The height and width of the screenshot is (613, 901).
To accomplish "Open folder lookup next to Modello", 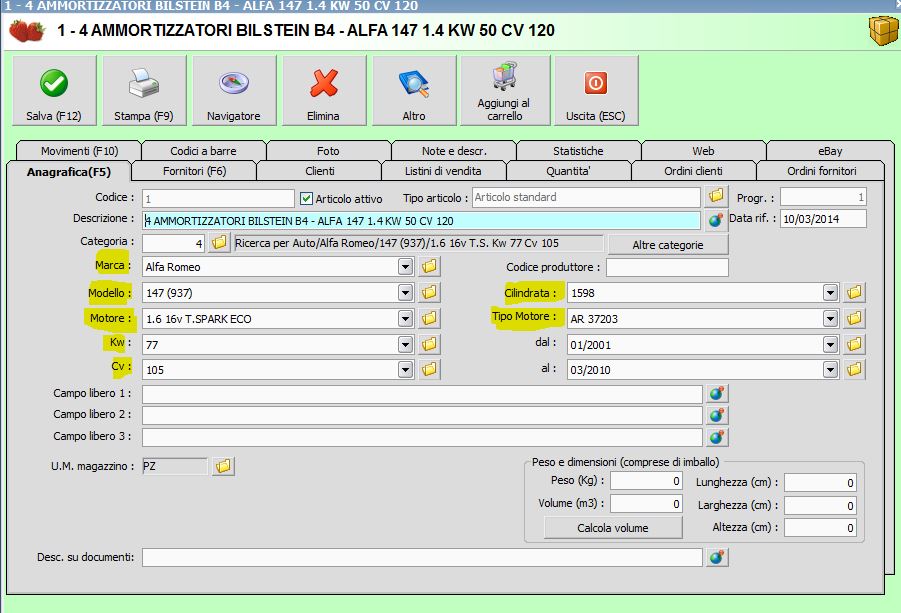I will (429, 292).
